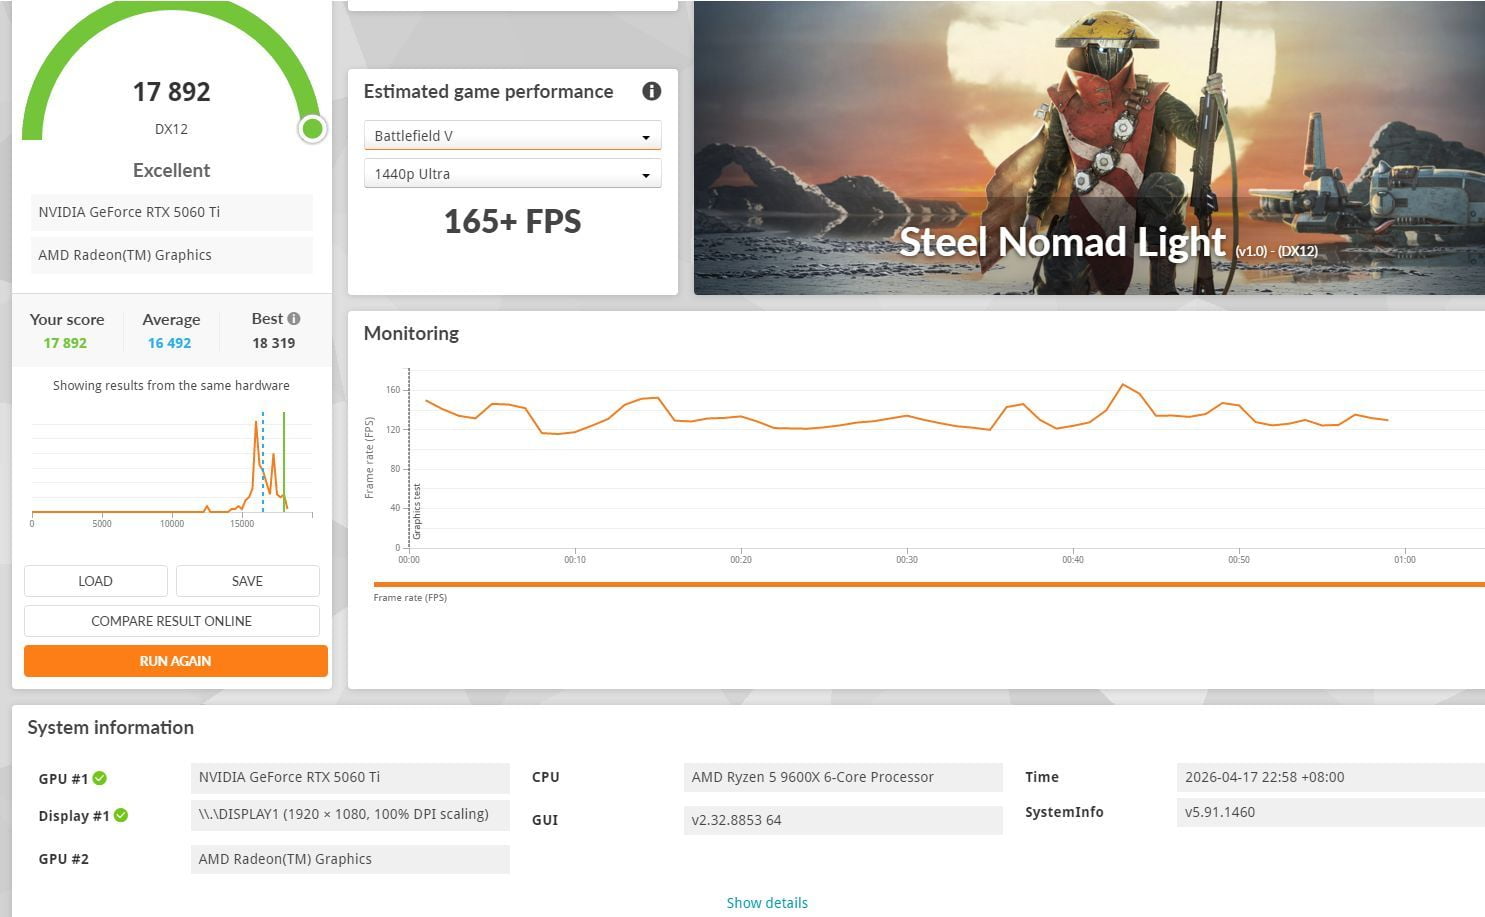Click the LOAD button
The height and width of the screenshot is (917, 1485).
[x=96, y=581]
